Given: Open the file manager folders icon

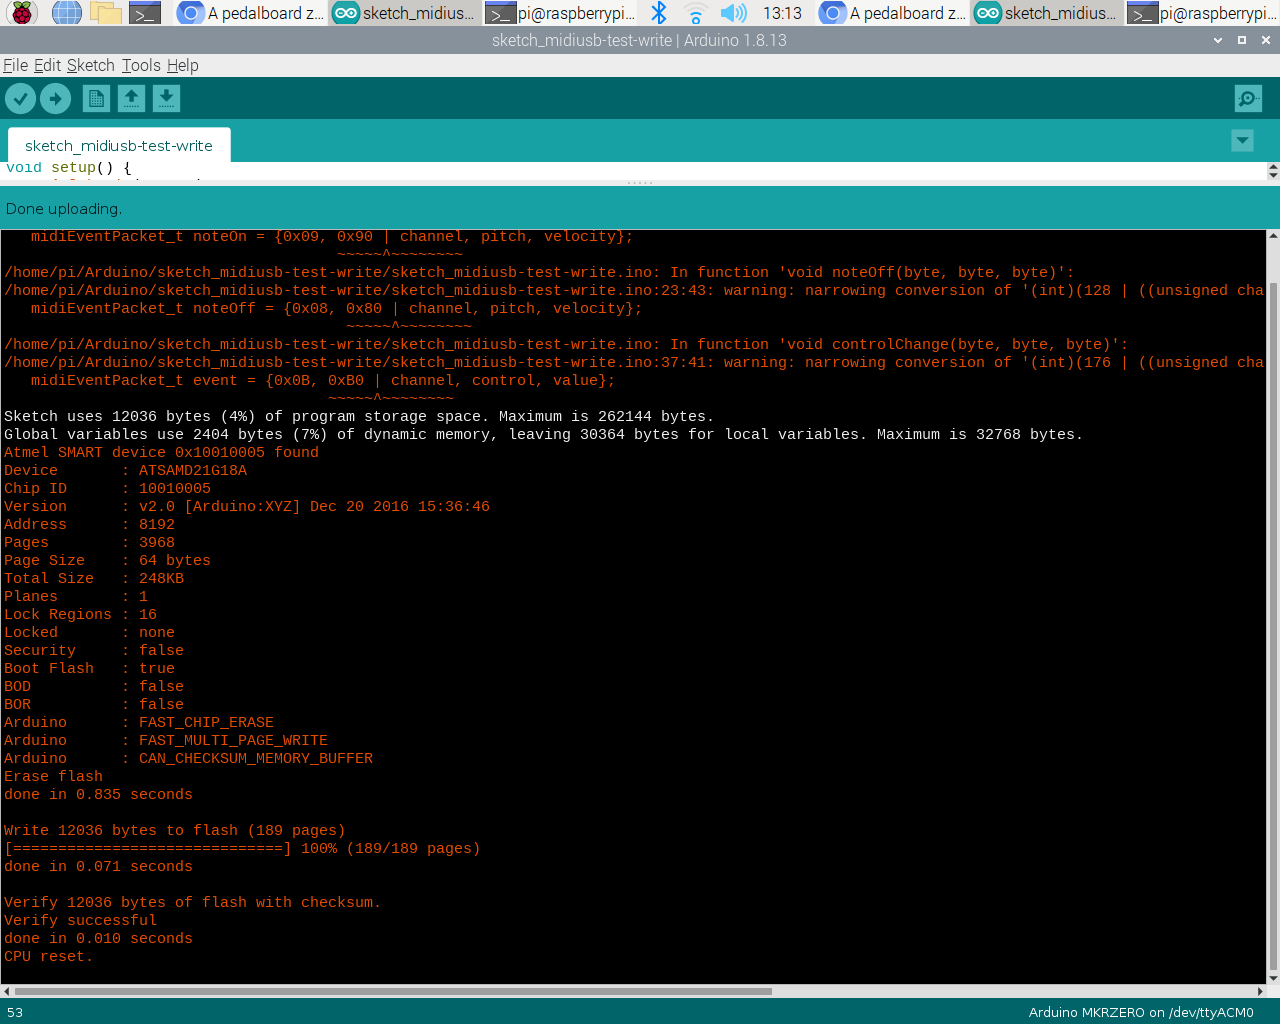Looking at the screenshot, I should [105, 13].
